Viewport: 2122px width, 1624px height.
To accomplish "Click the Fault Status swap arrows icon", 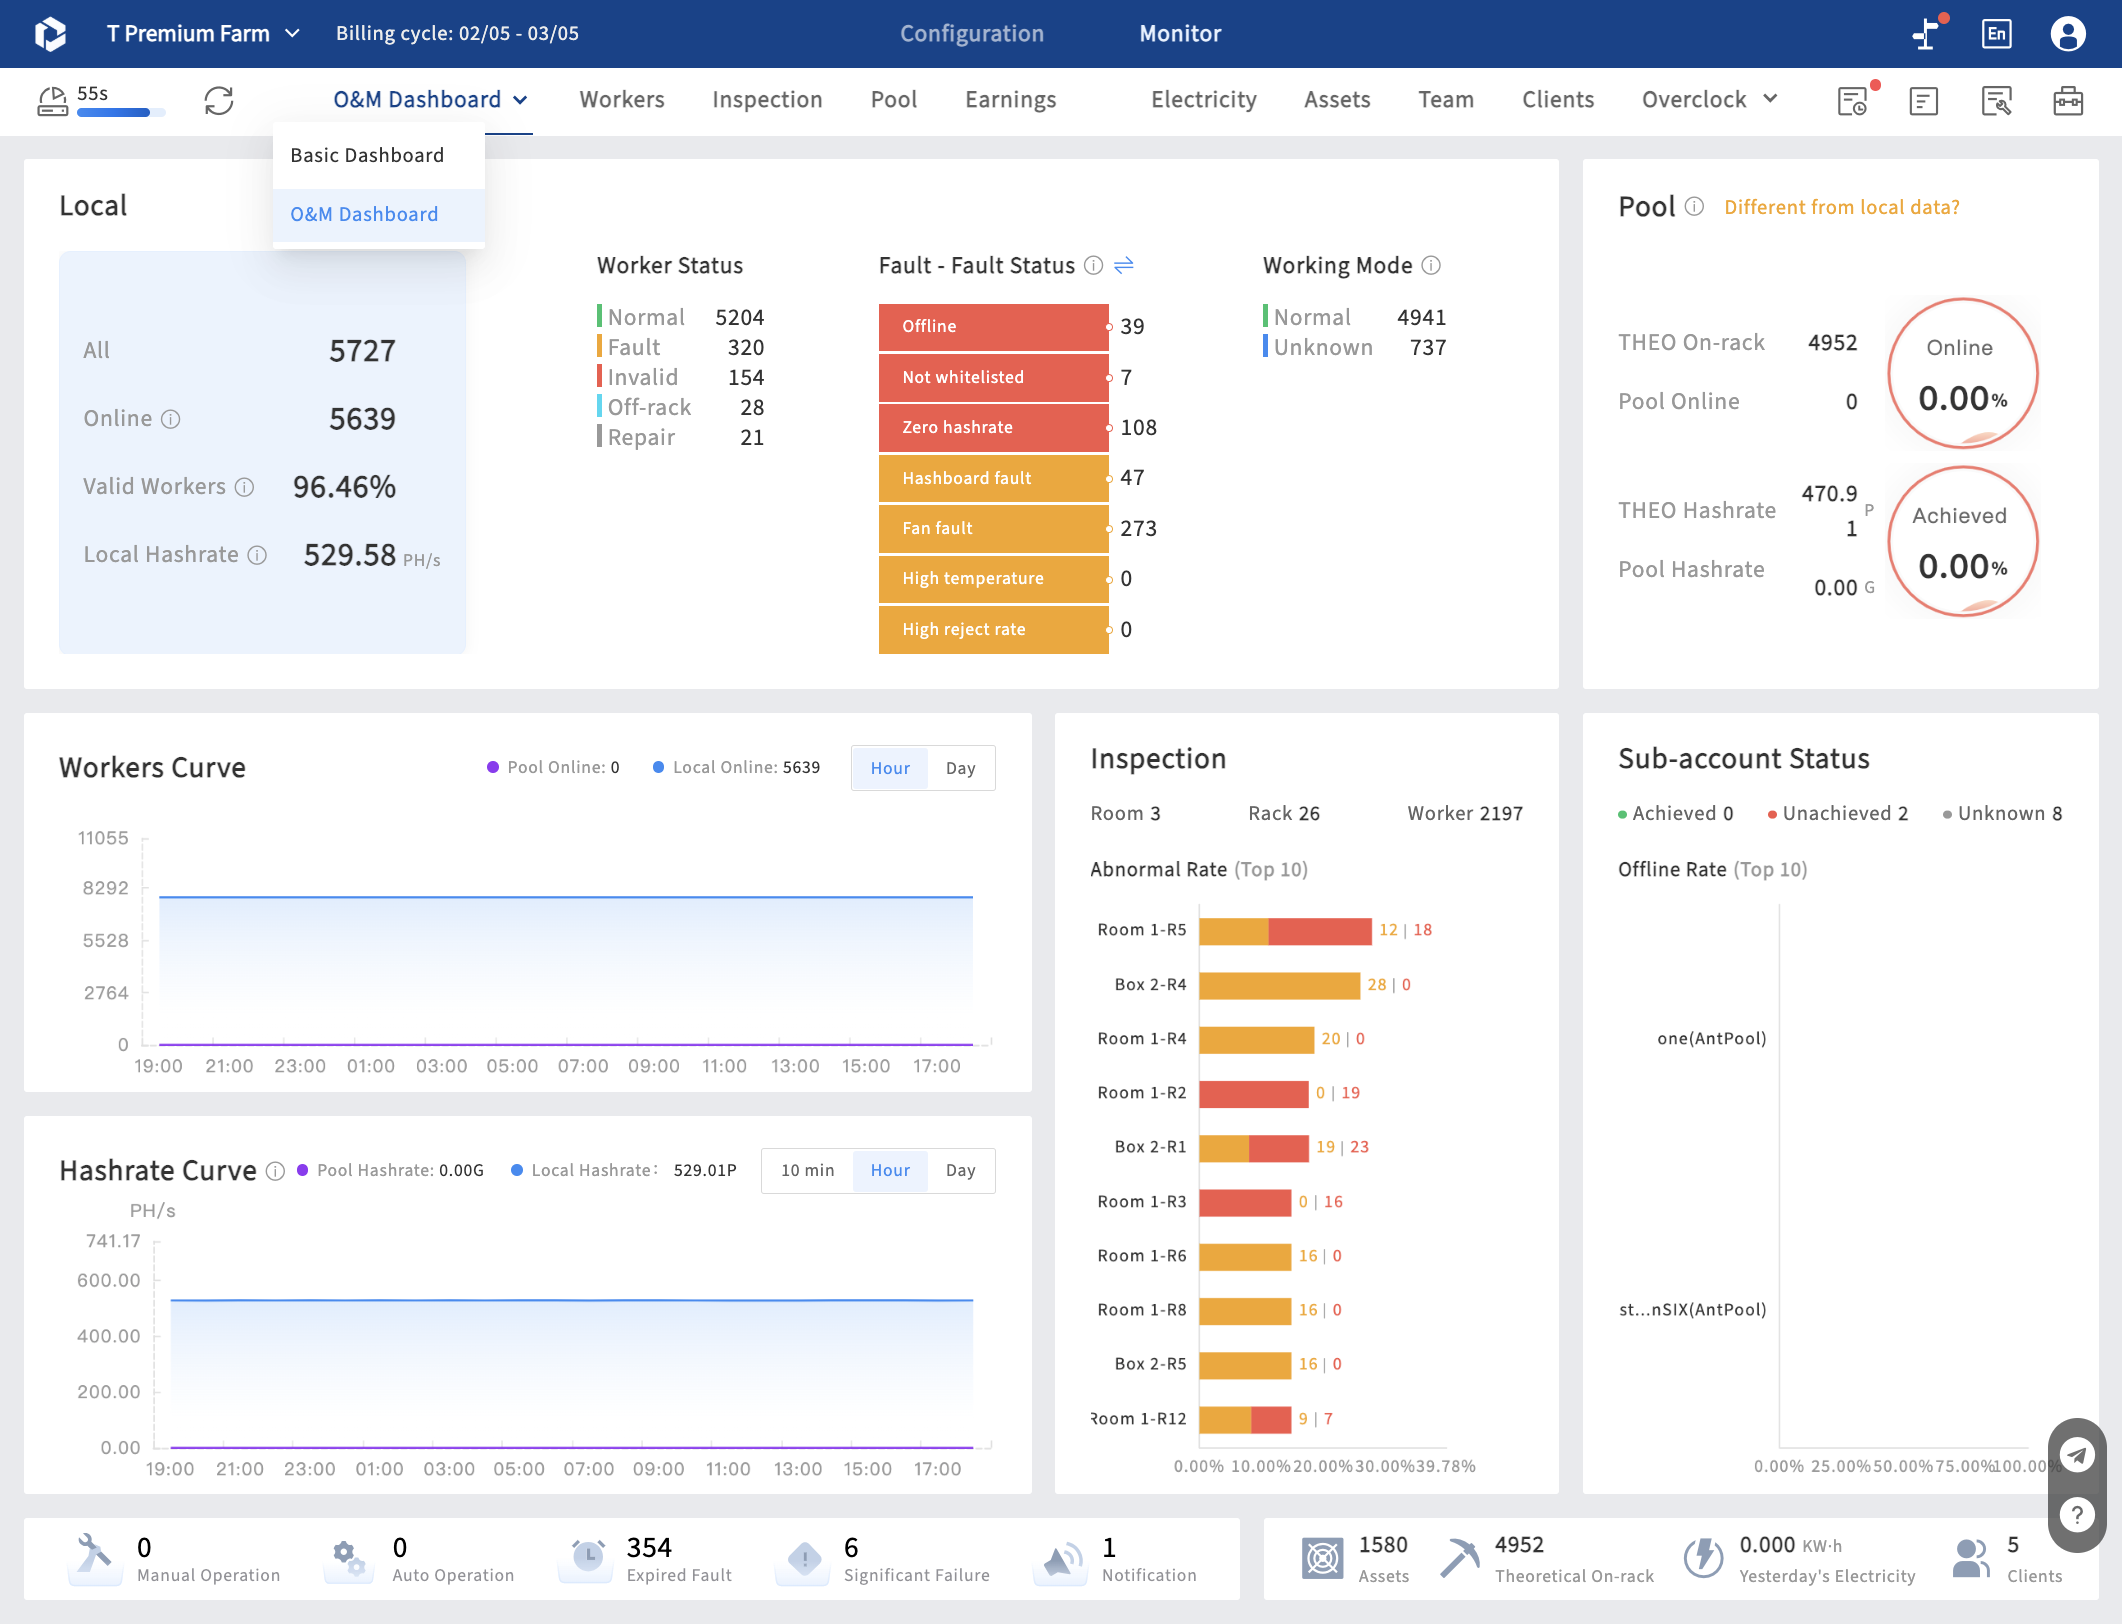I will 1124,265.
